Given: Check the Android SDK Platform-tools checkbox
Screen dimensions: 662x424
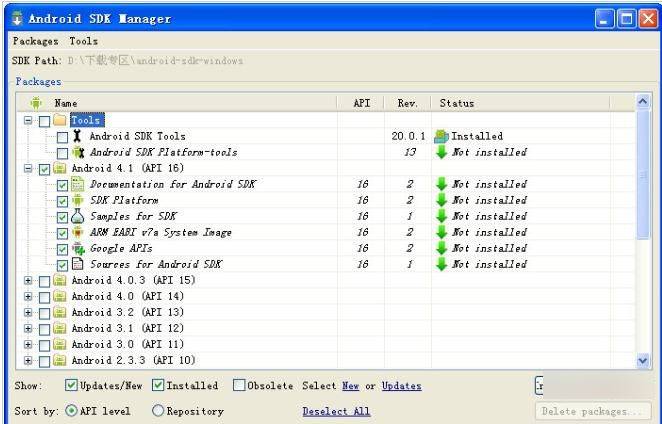Looking at the screenshot, I should click(x=62, y=153).
